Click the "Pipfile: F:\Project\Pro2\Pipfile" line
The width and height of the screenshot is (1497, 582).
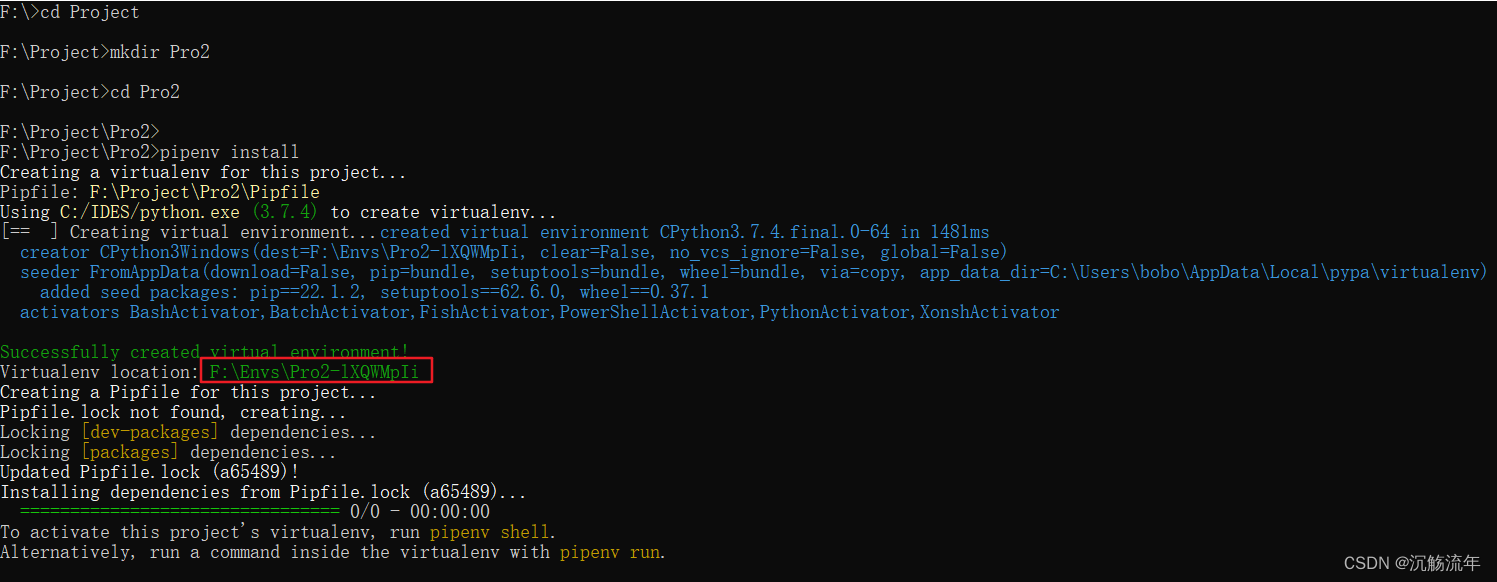[160, 192]
